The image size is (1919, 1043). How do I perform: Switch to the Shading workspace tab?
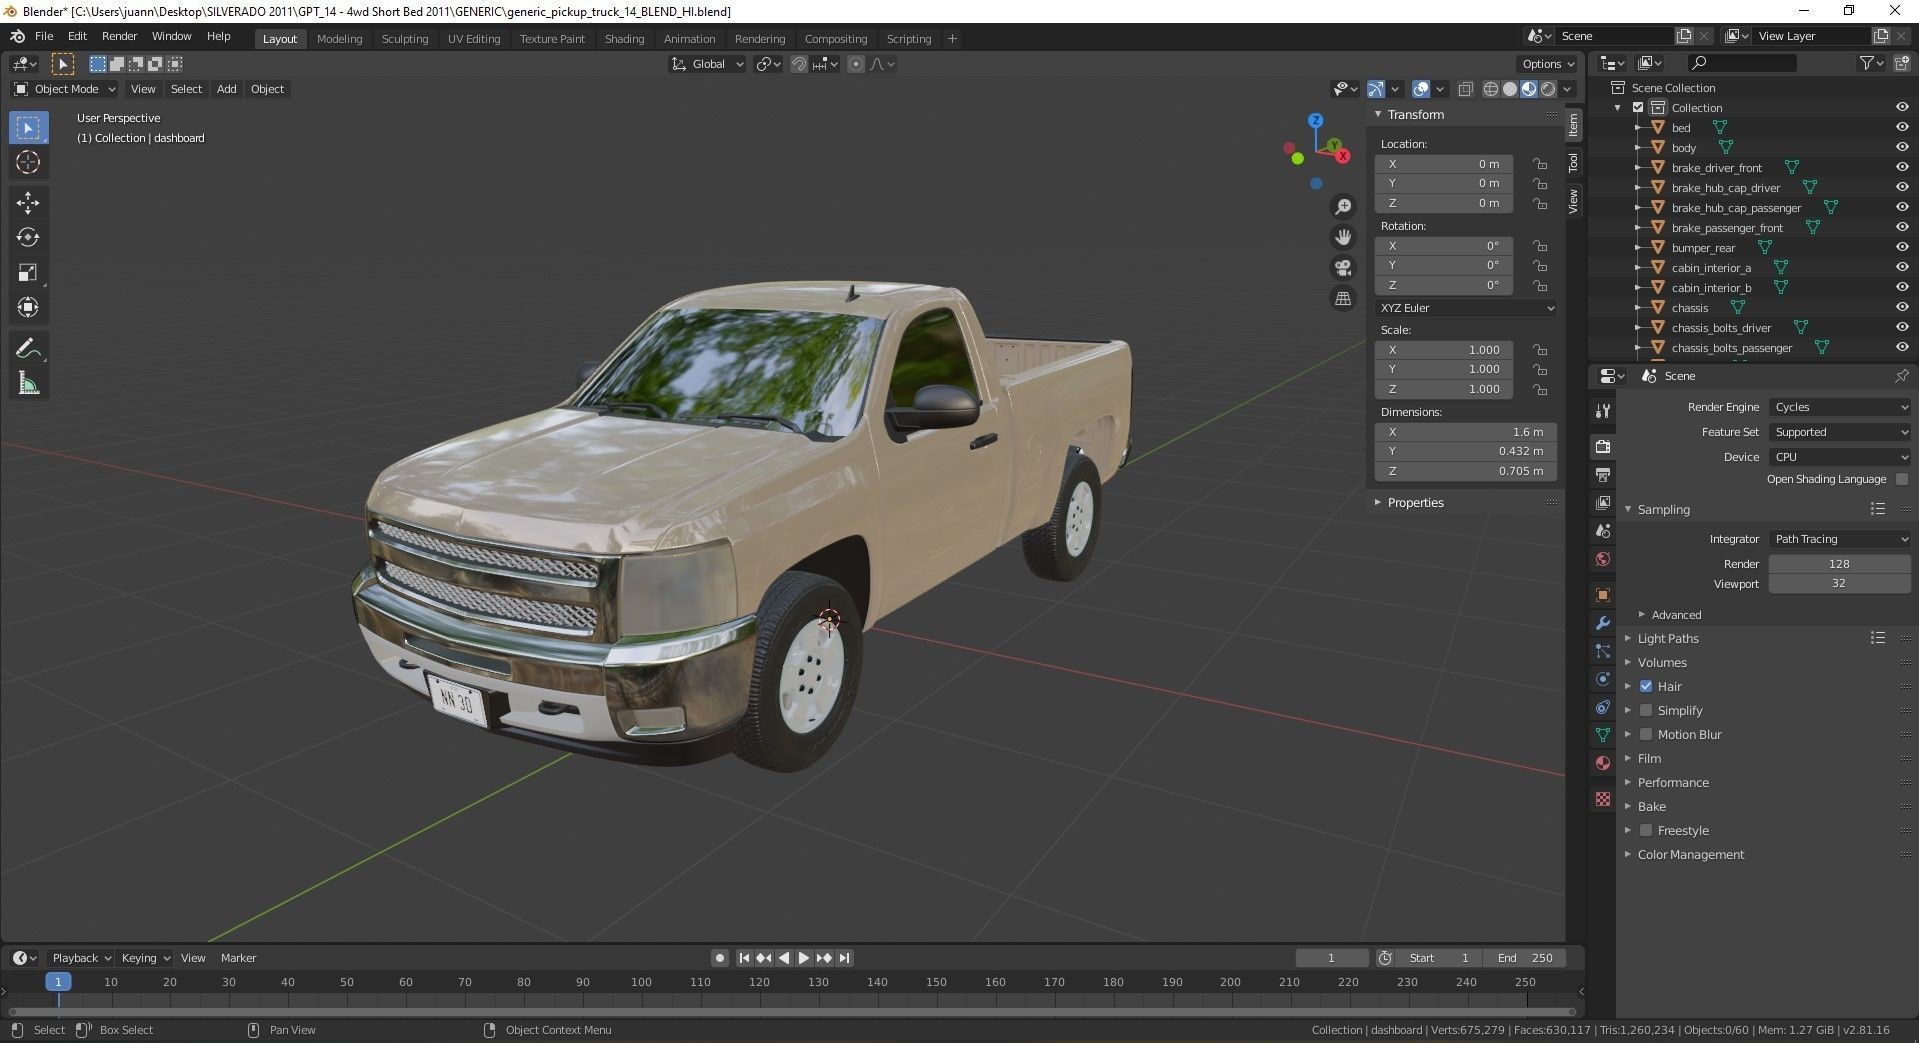coord(624,39)
